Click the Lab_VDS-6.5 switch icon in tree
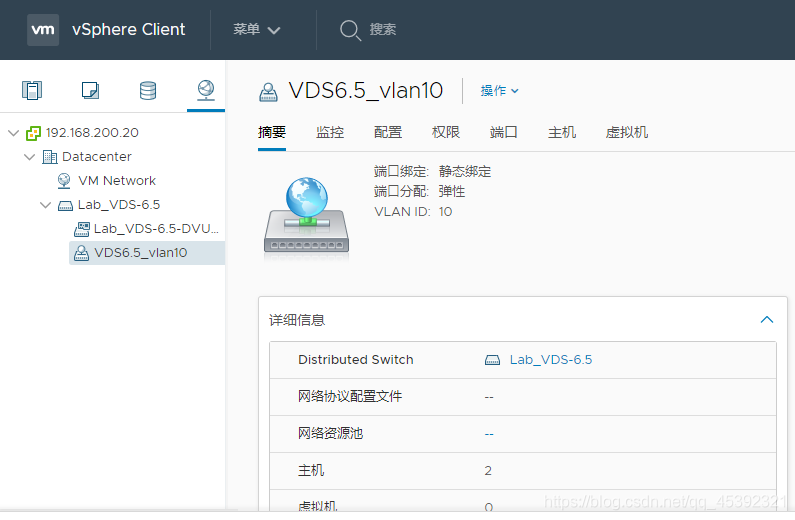795x520 pixels. point(65,205)
